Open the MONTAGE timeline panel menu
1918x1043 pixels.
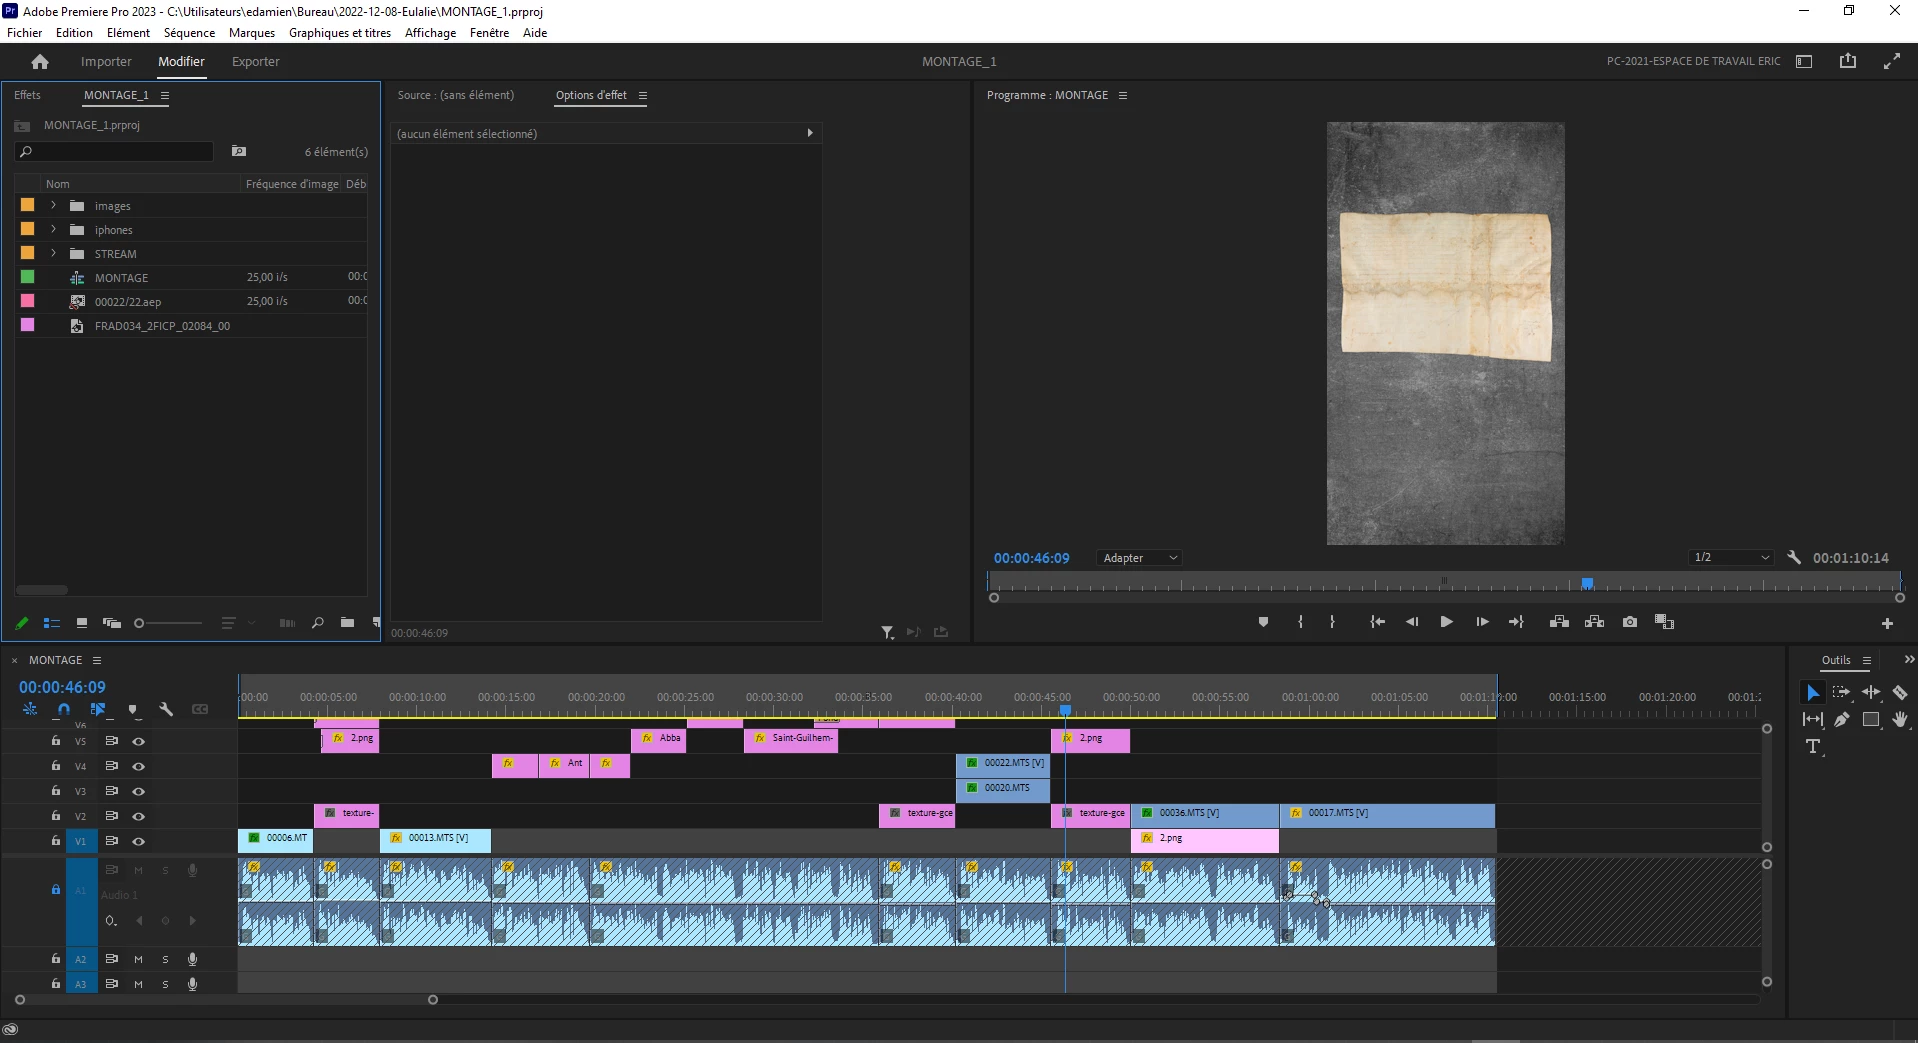tap(97, 660)
